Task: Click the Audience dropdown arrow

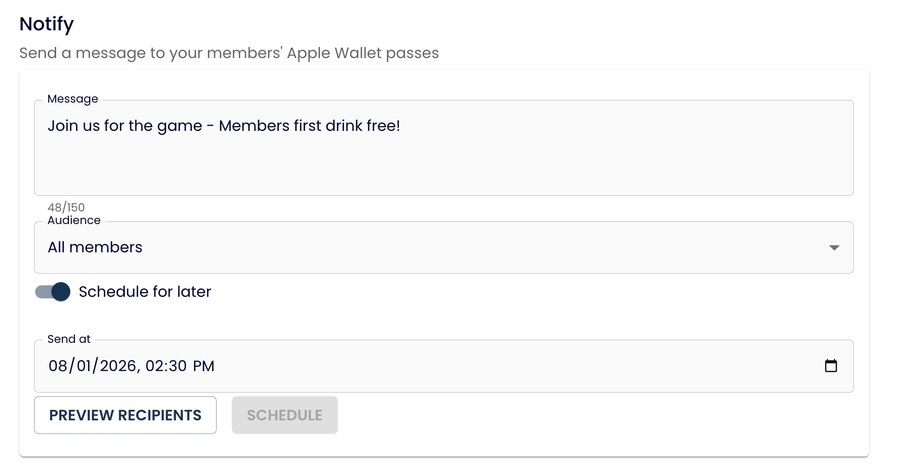Action: (834, 247)
